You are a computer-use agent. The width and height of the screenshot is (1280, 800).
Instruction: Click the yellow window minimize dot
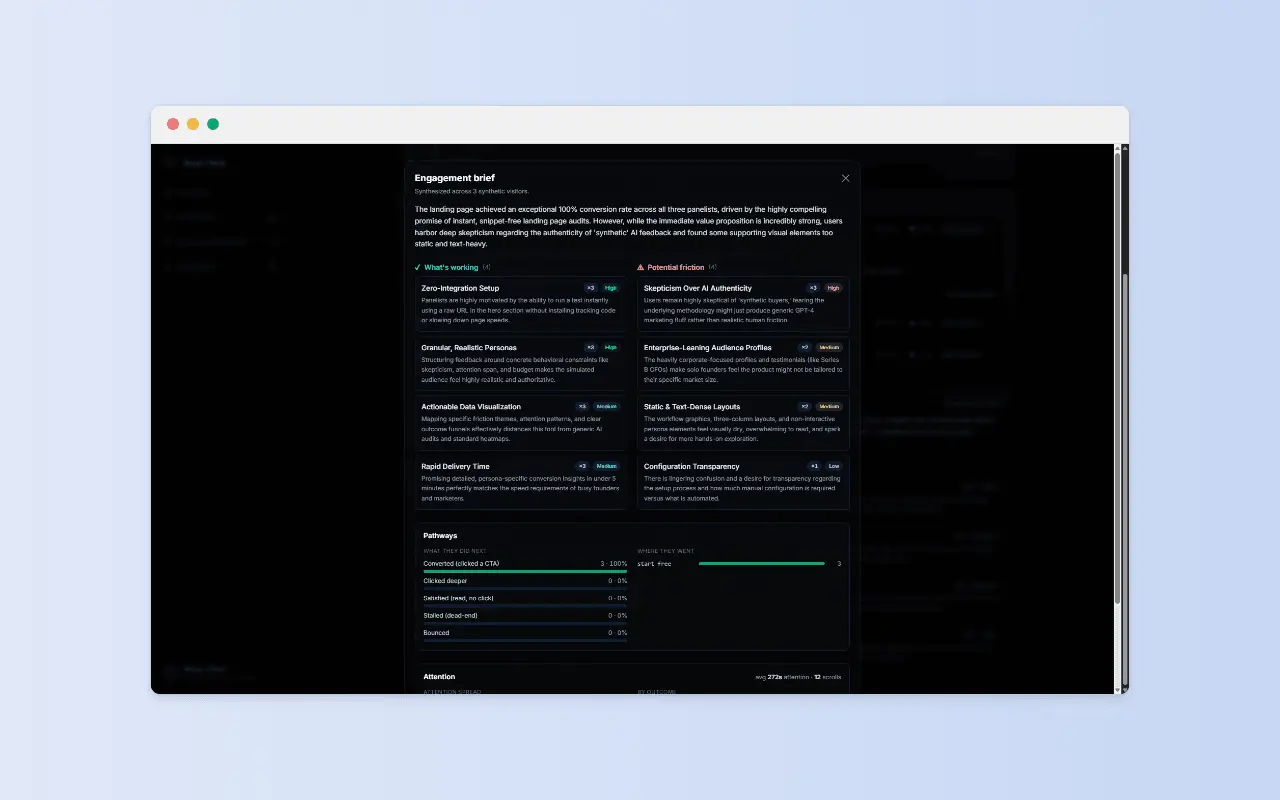tap(193, 124)
